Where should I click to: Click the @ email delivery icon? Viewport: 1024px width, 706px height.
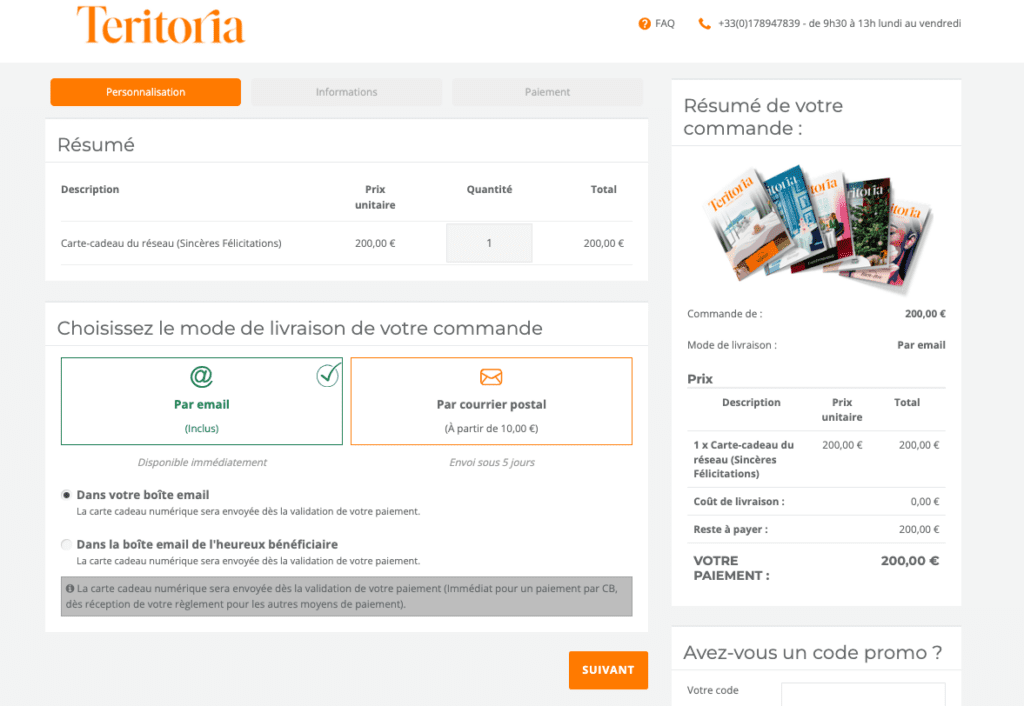(x=201, y=376)
